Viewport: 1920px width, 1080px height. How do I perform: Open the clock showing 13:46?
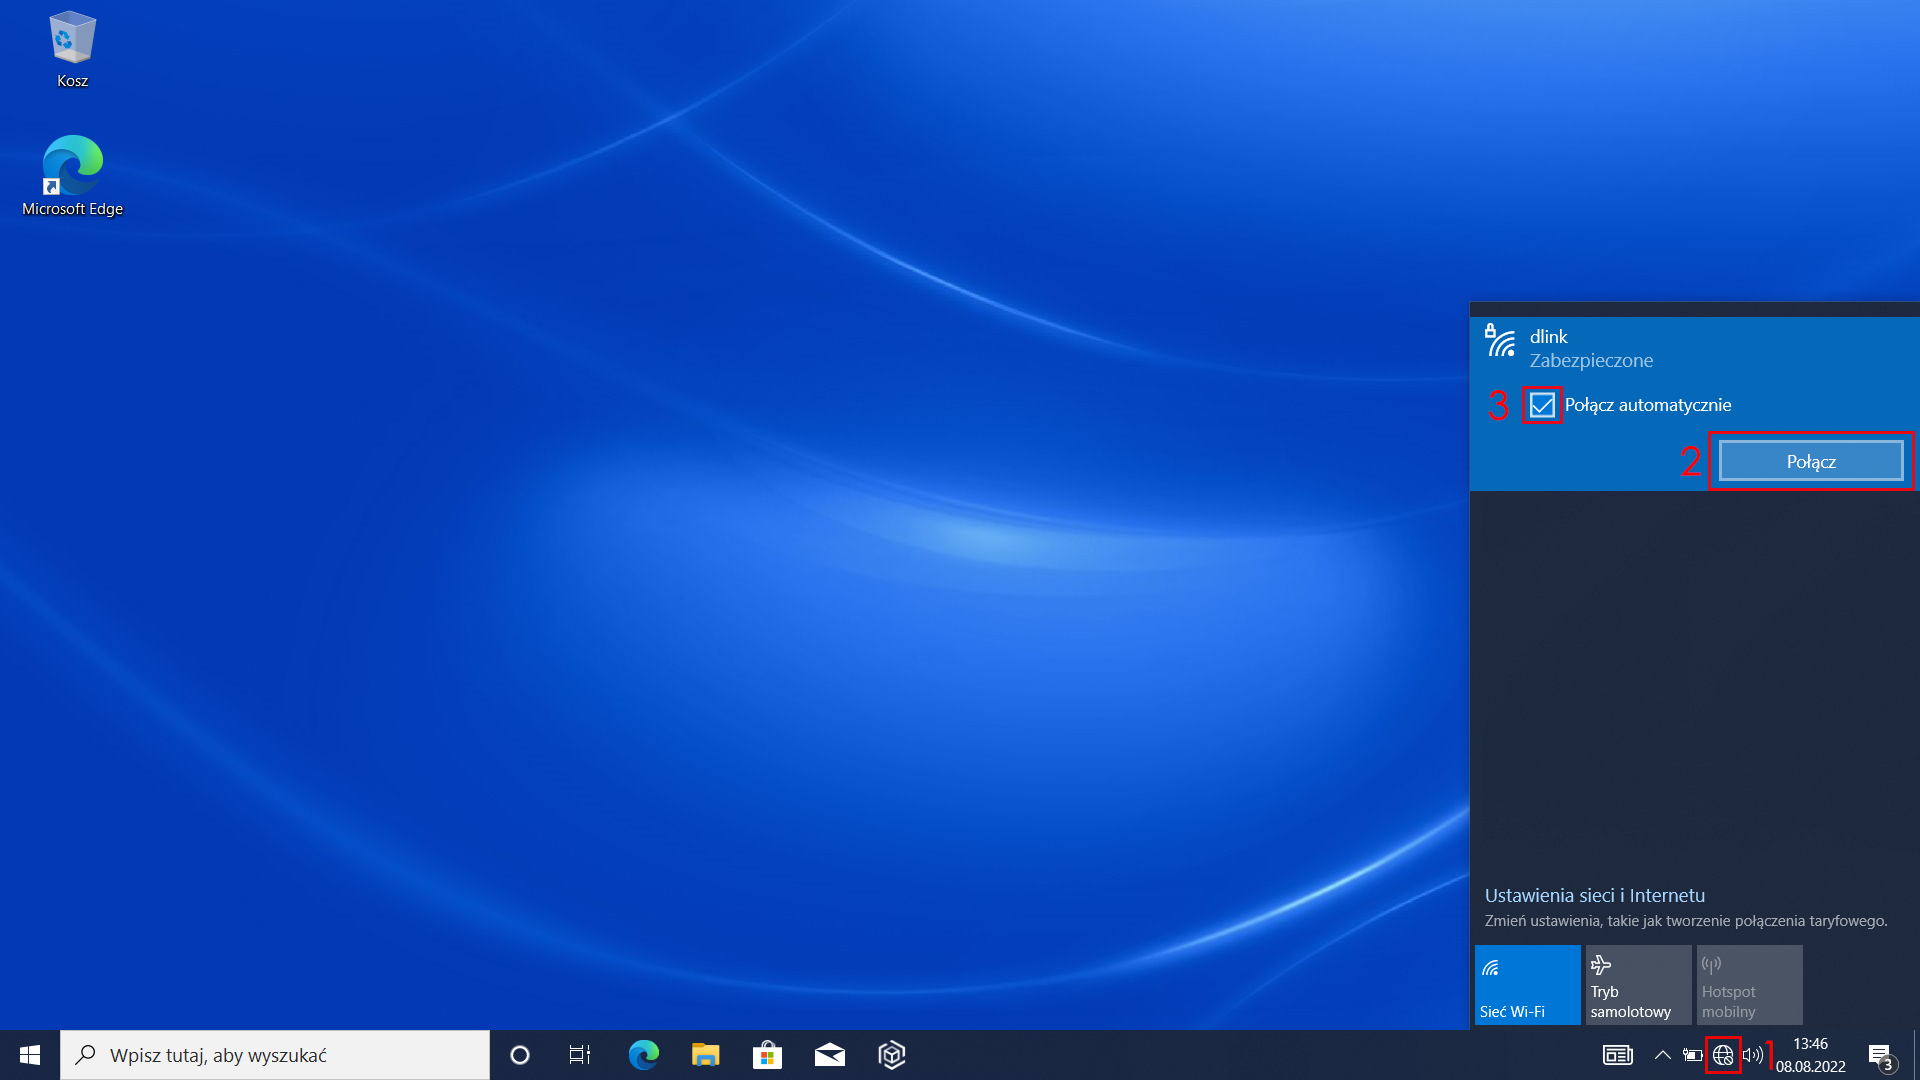click(1810, 1055)
